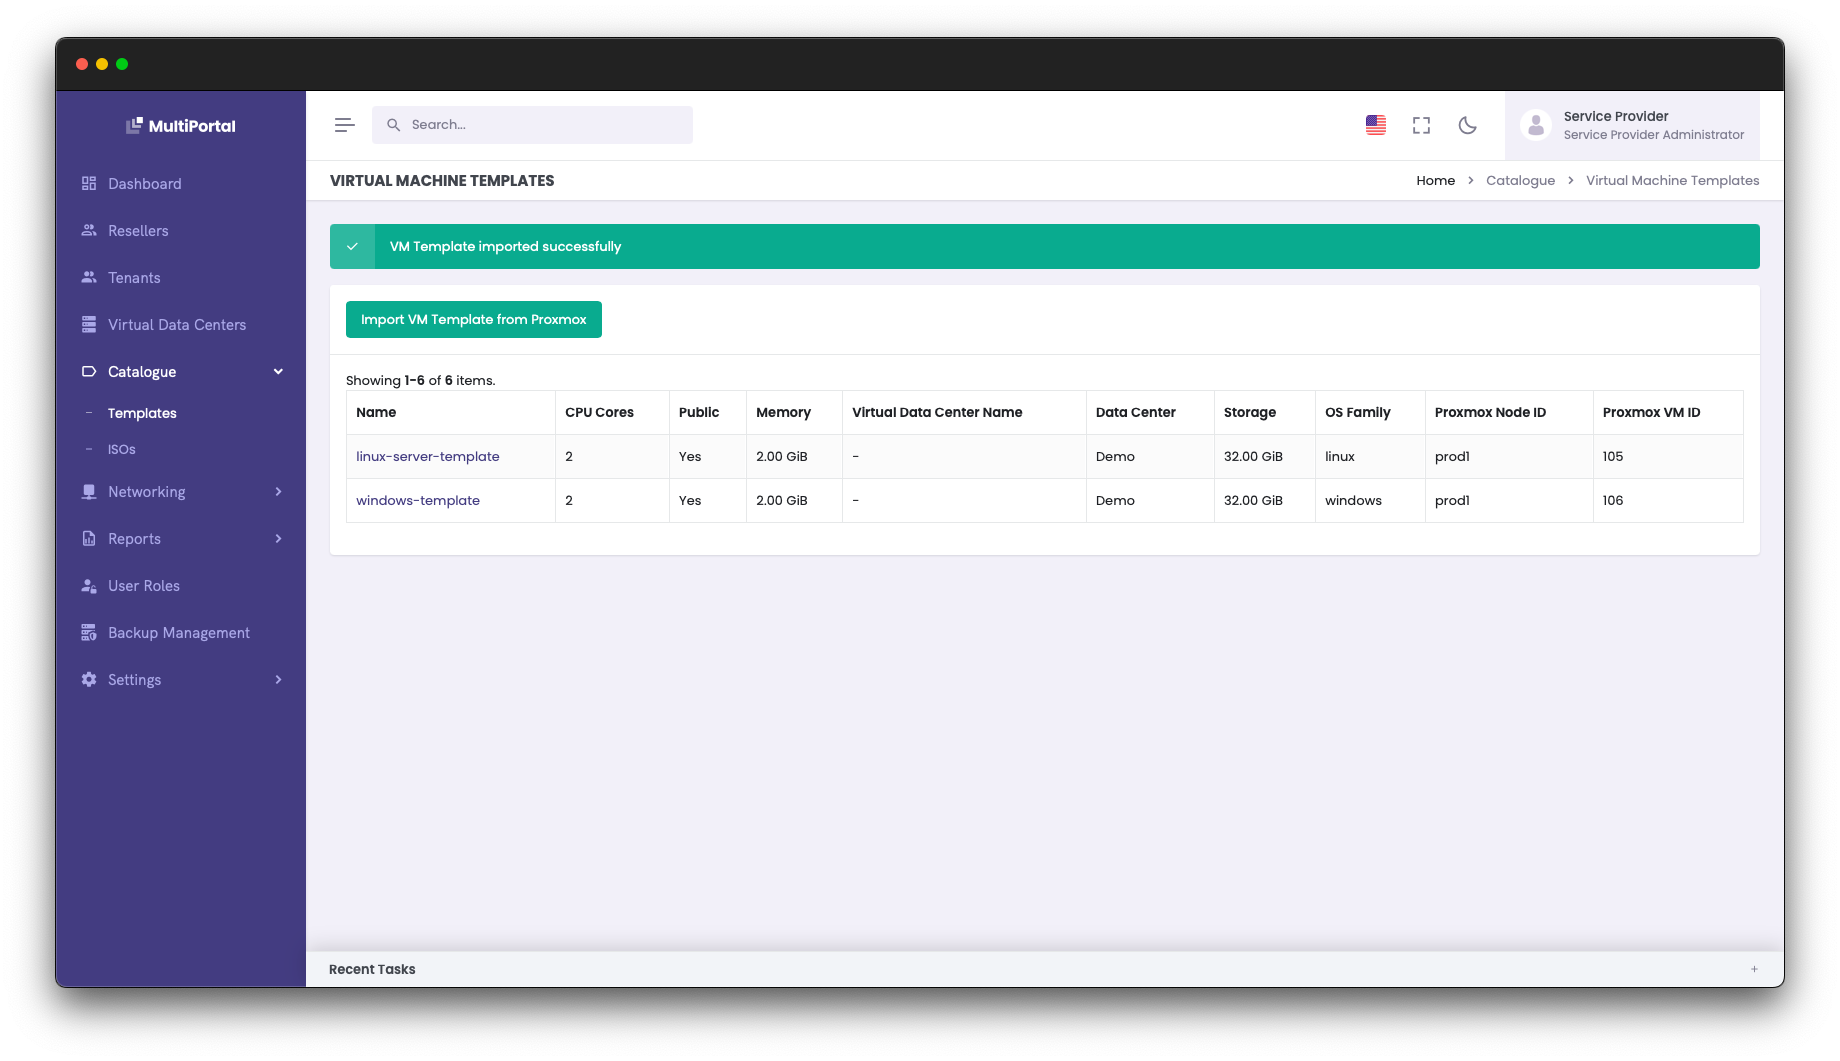The height and width of the screenshot is (1061, 1840).
Task: Expand the Reports submenu arrow
Action: [x=278, y=539]
